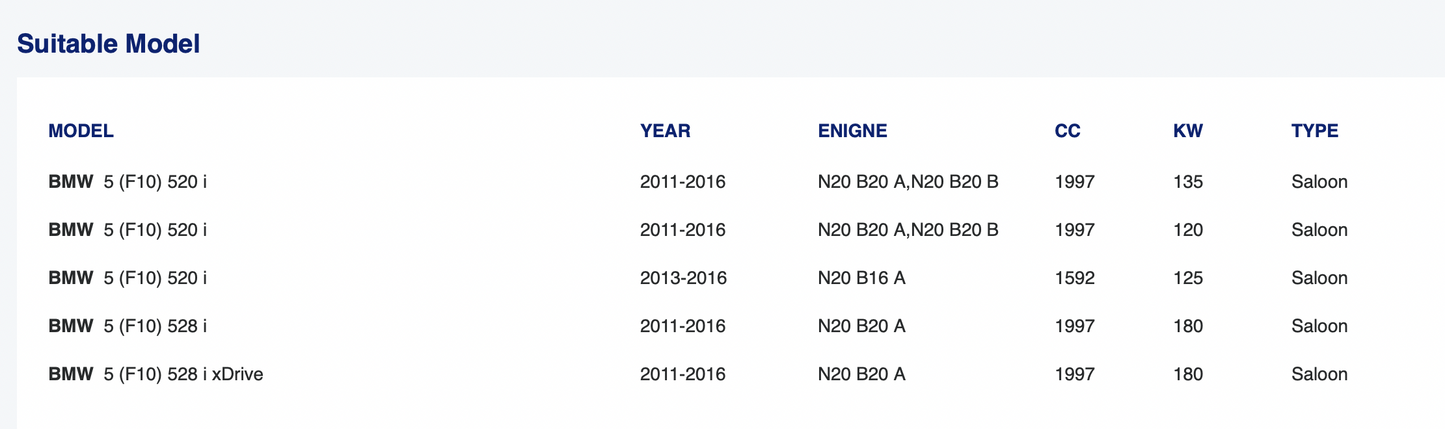Click the Suitable Model heading

click(x=108, y=44)
